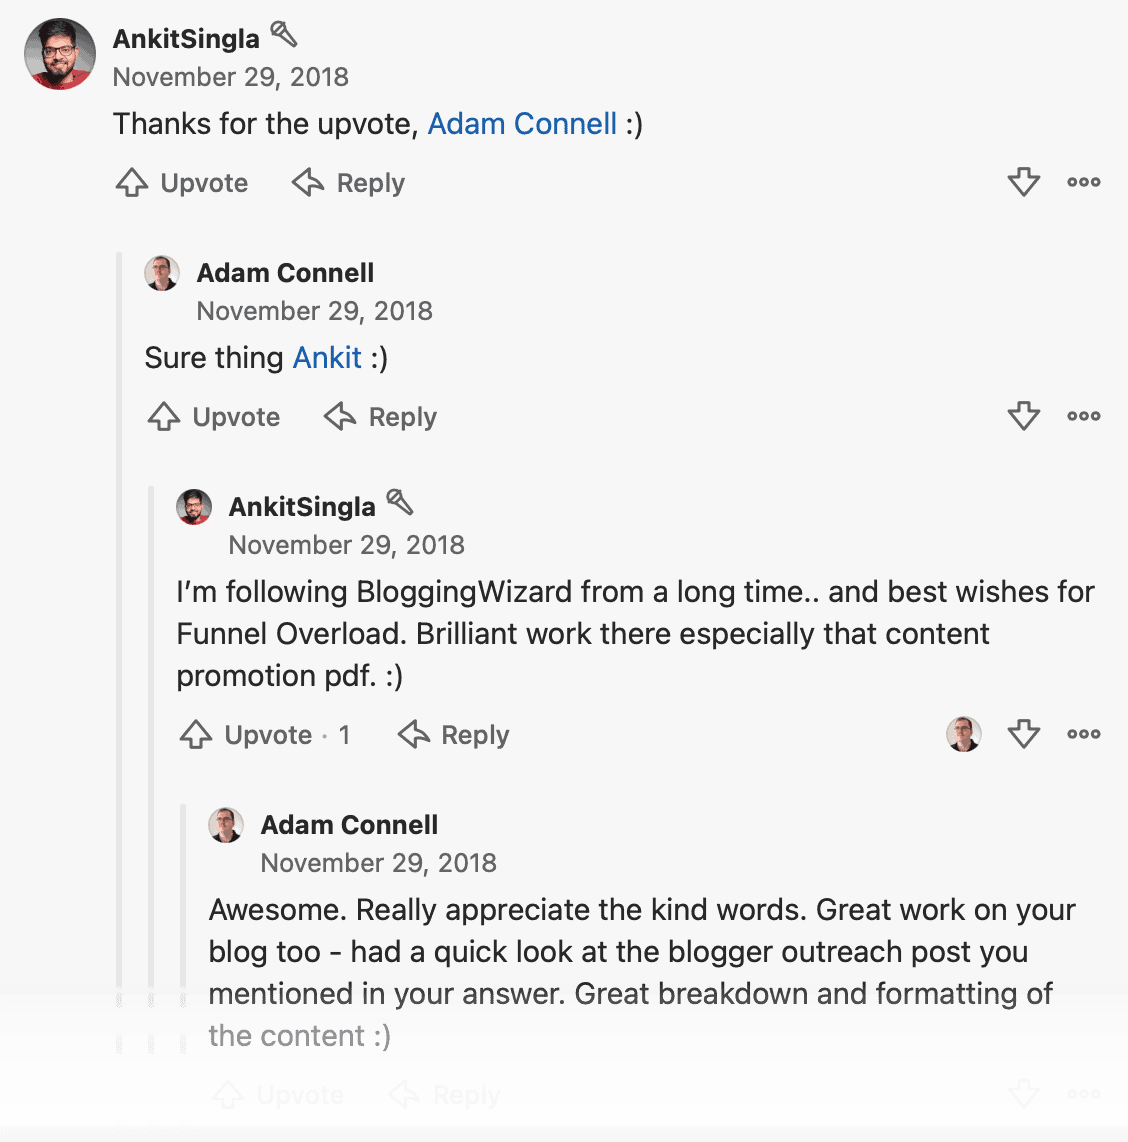Open more options for the BloggingWizard comment
Image resolution: width=1128 pixels, height=1142 pixels.
[1084, 734]
